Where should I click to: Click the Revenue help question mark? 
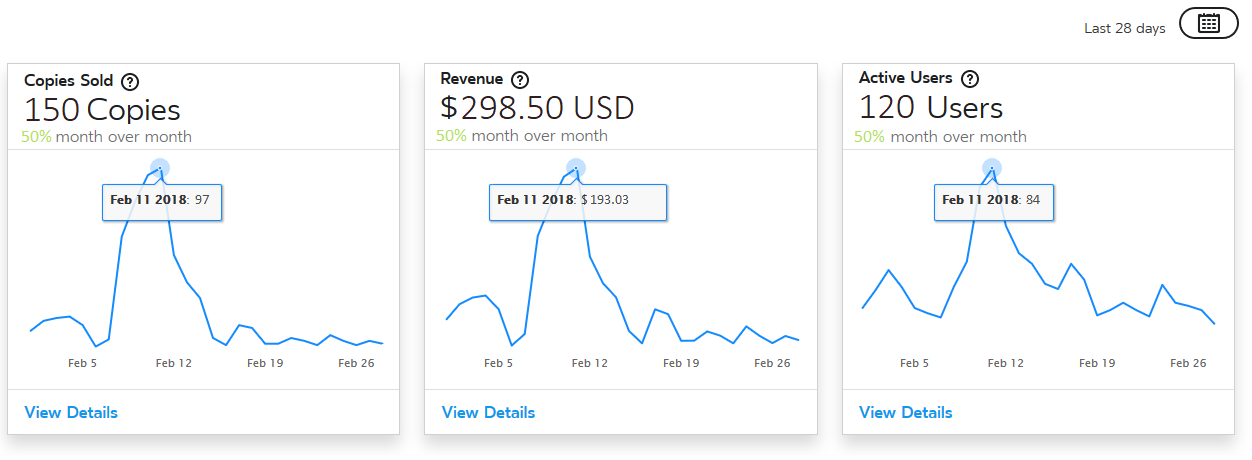[x=519, y=80]
